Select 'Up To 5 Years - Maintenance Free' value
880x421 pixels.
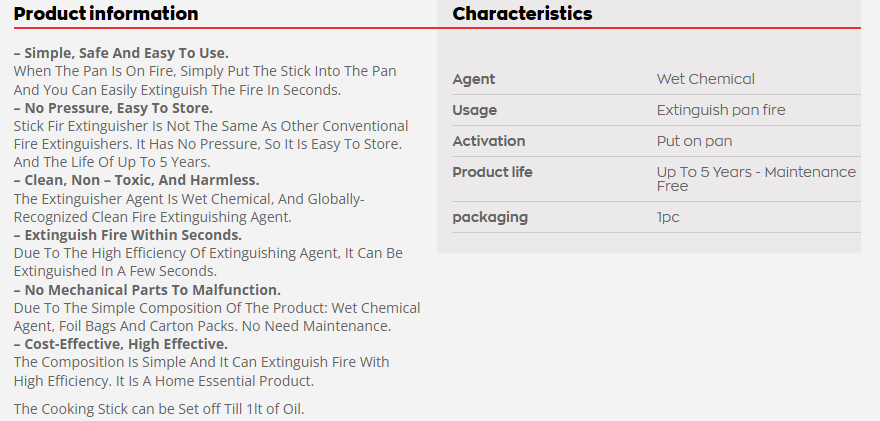(x=755, y=179)
